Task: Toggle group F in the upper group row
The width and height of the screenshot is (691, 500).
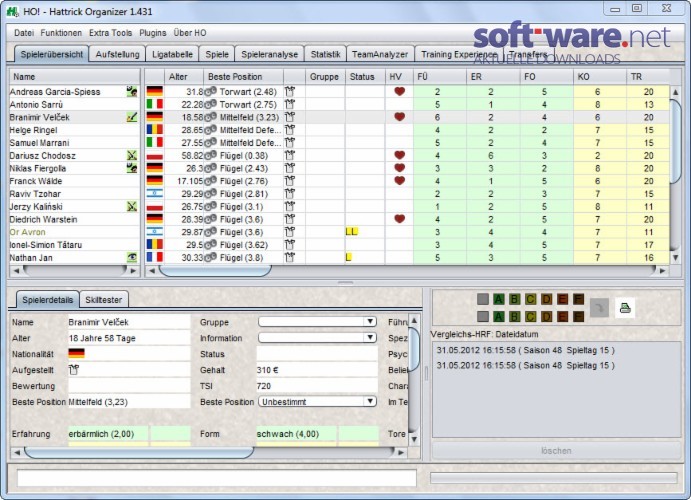Action: tap(578, 300)
